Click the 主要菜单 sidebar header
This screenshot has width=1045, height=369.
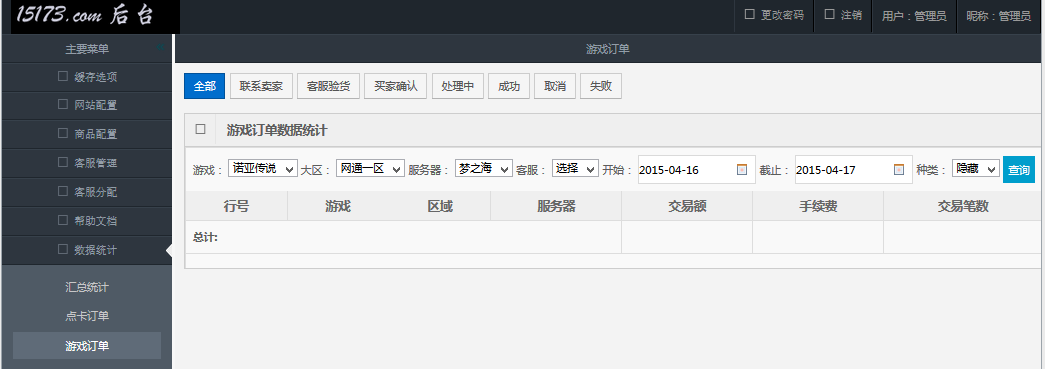click(x=87, y=49)
